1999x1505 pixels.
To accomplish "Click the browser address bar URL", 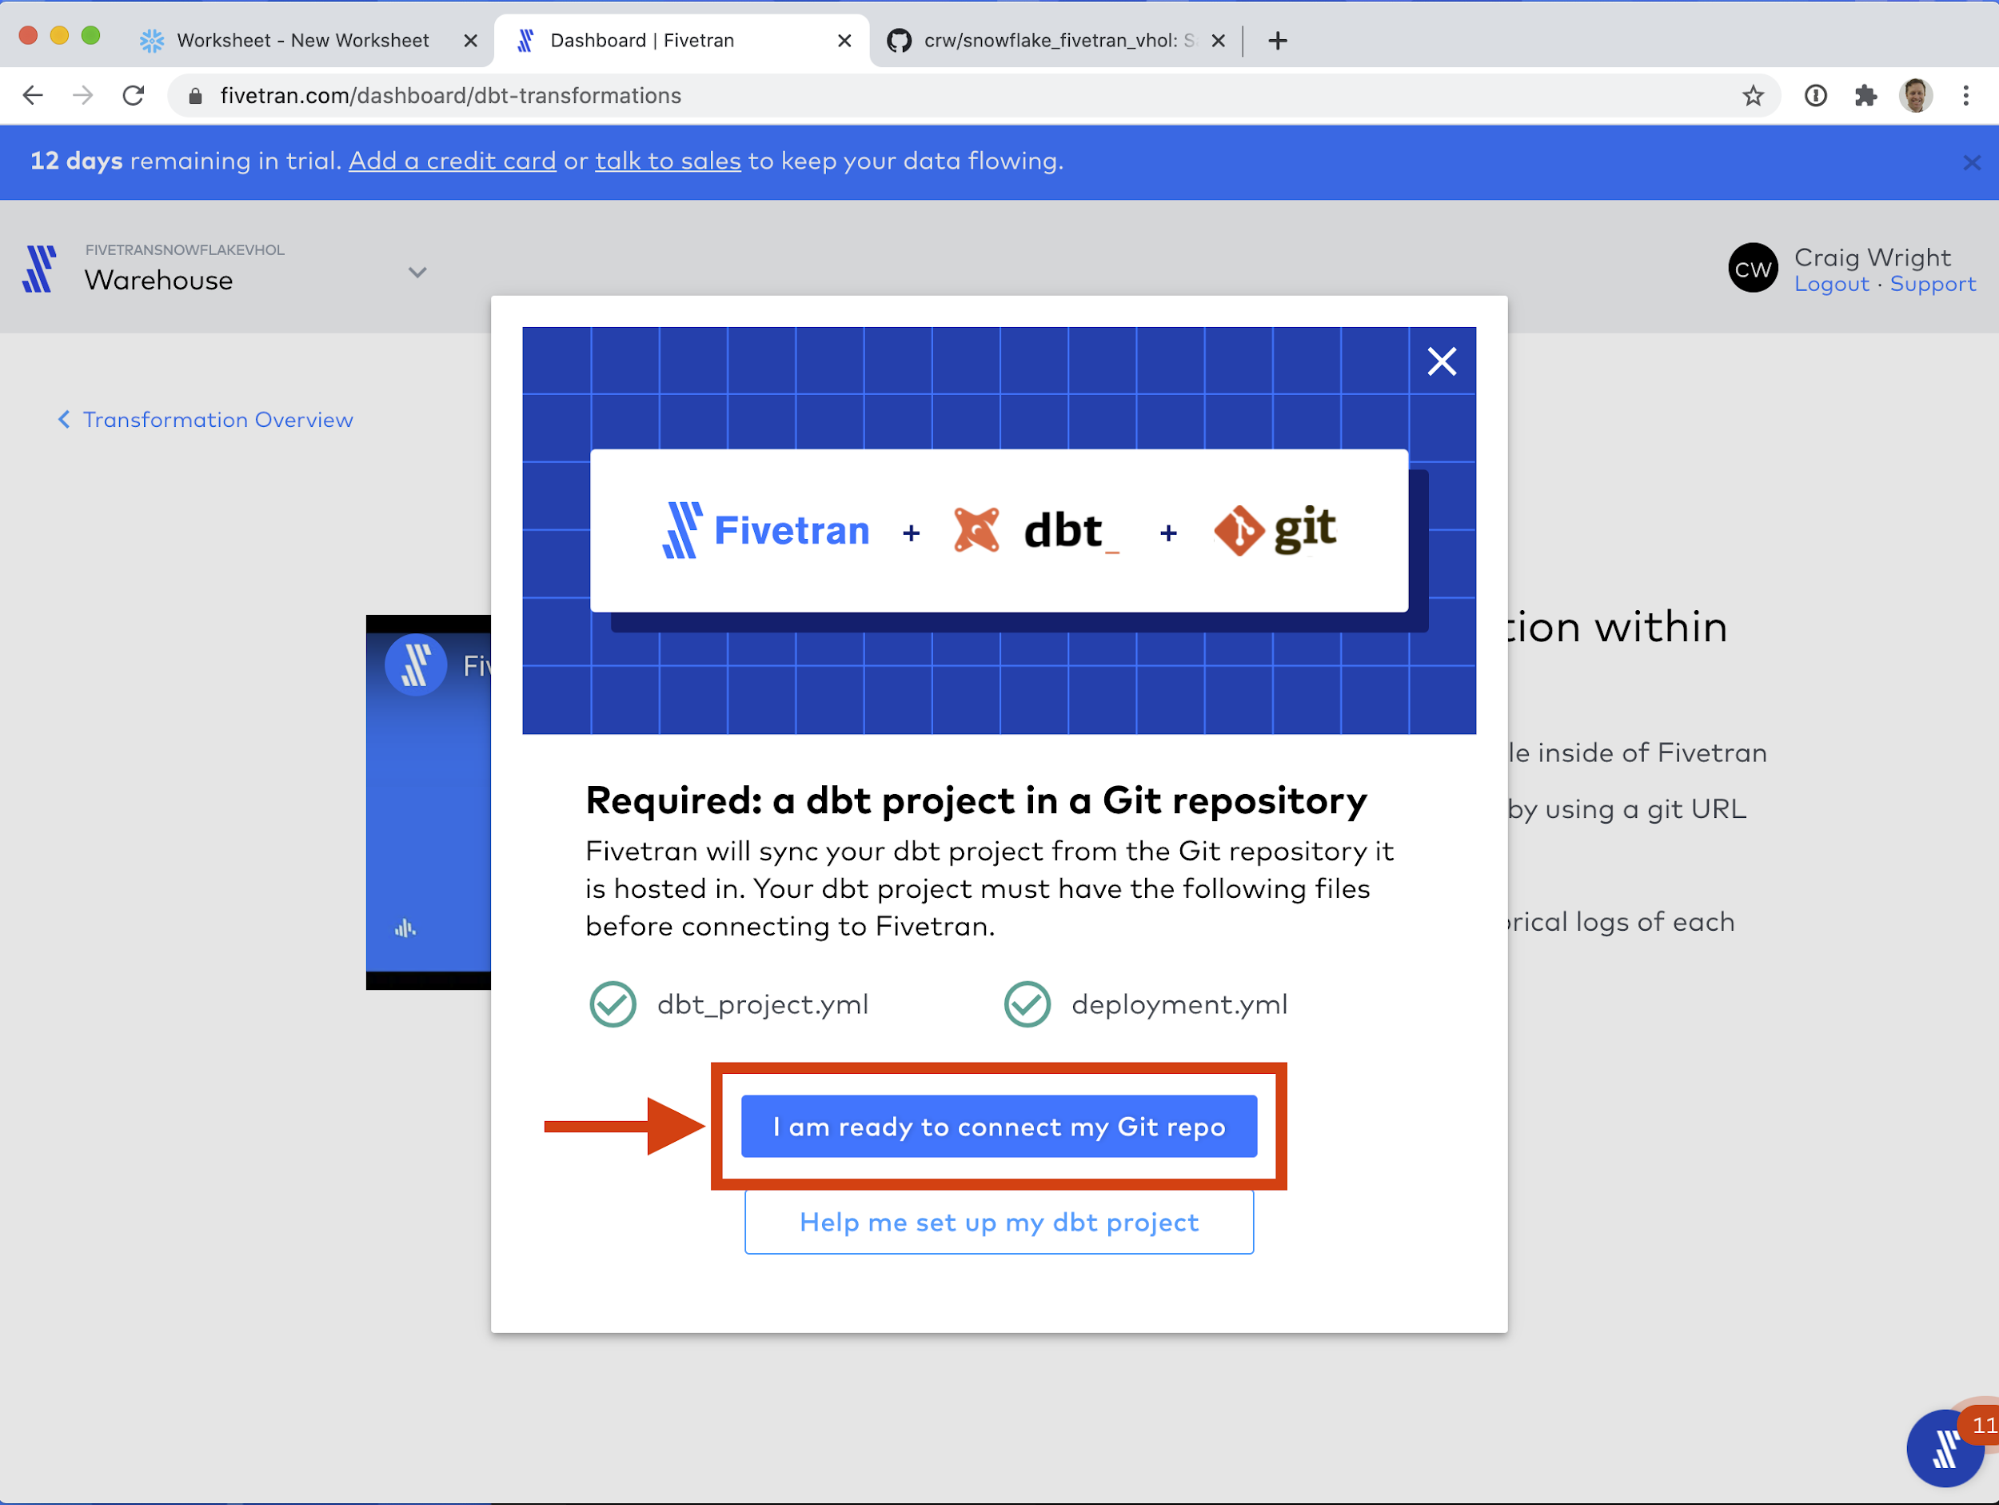I will [x=450, y=96].
